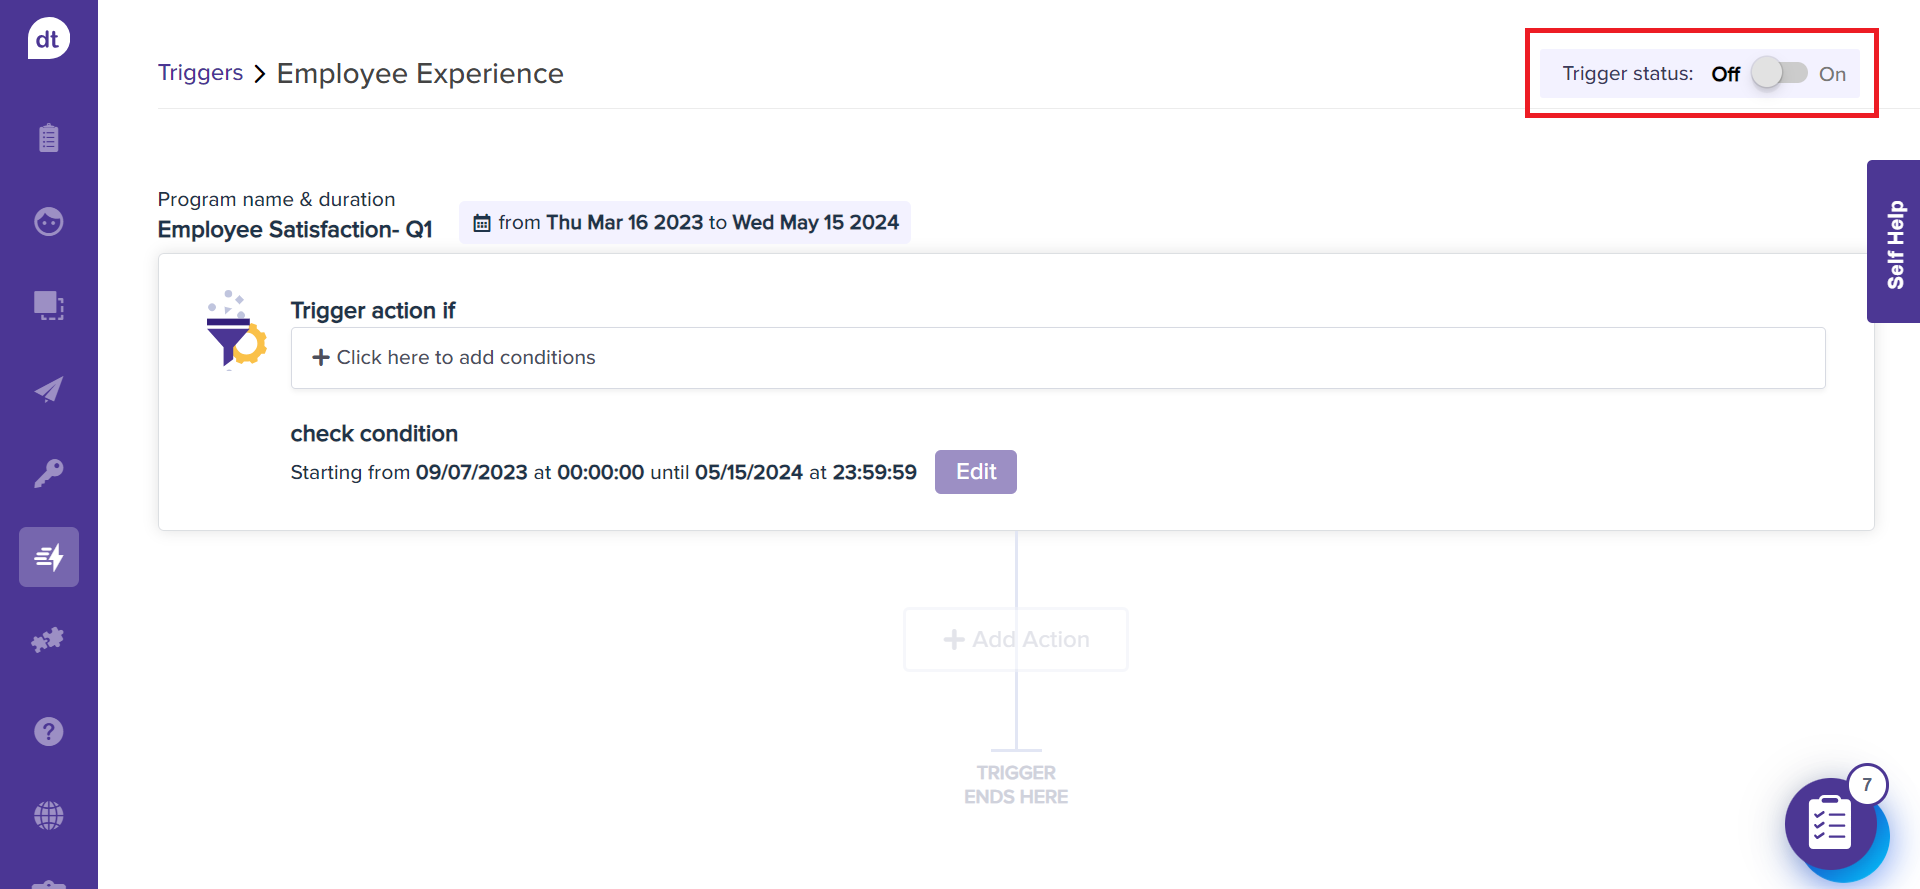
Task: Click the question mark help icon
Action: [x=48, y=732]
